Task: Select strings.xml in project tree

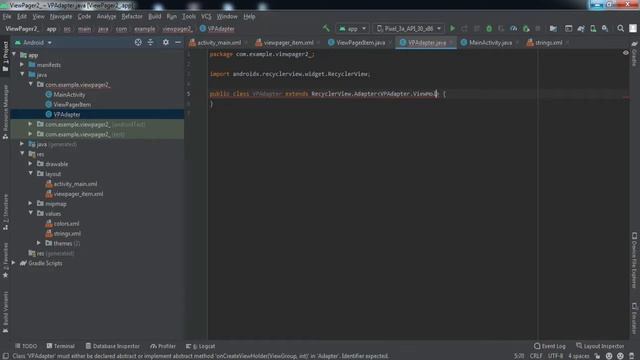Action: [x=67, y=233]
